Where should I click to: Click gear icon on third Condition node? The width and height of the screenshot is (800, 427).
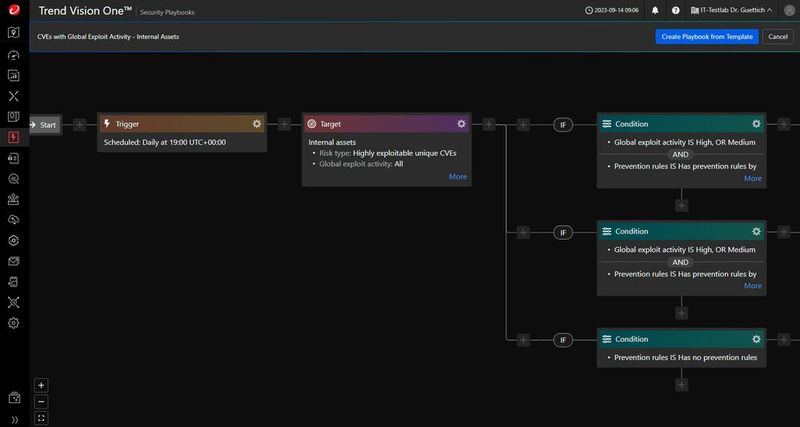(x=756, y=339)
